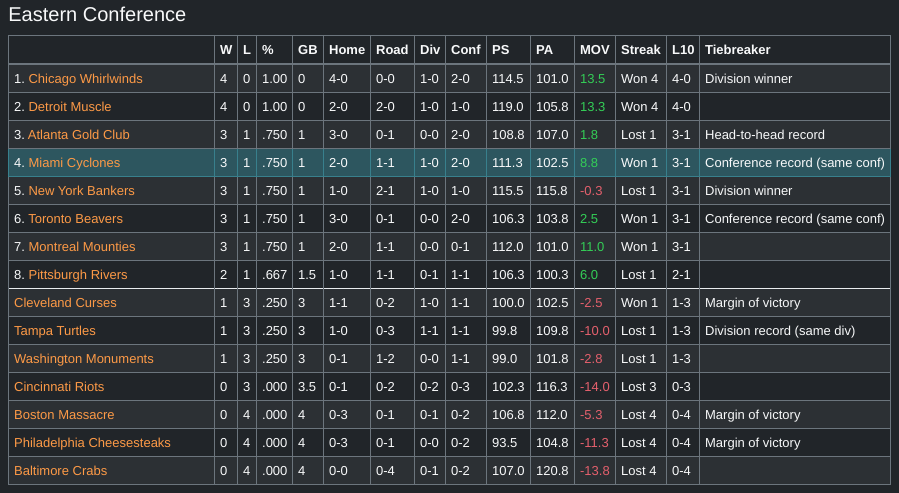The image size is (899, 493).
Task: Click the Conf column header
Action: point(466,50)
